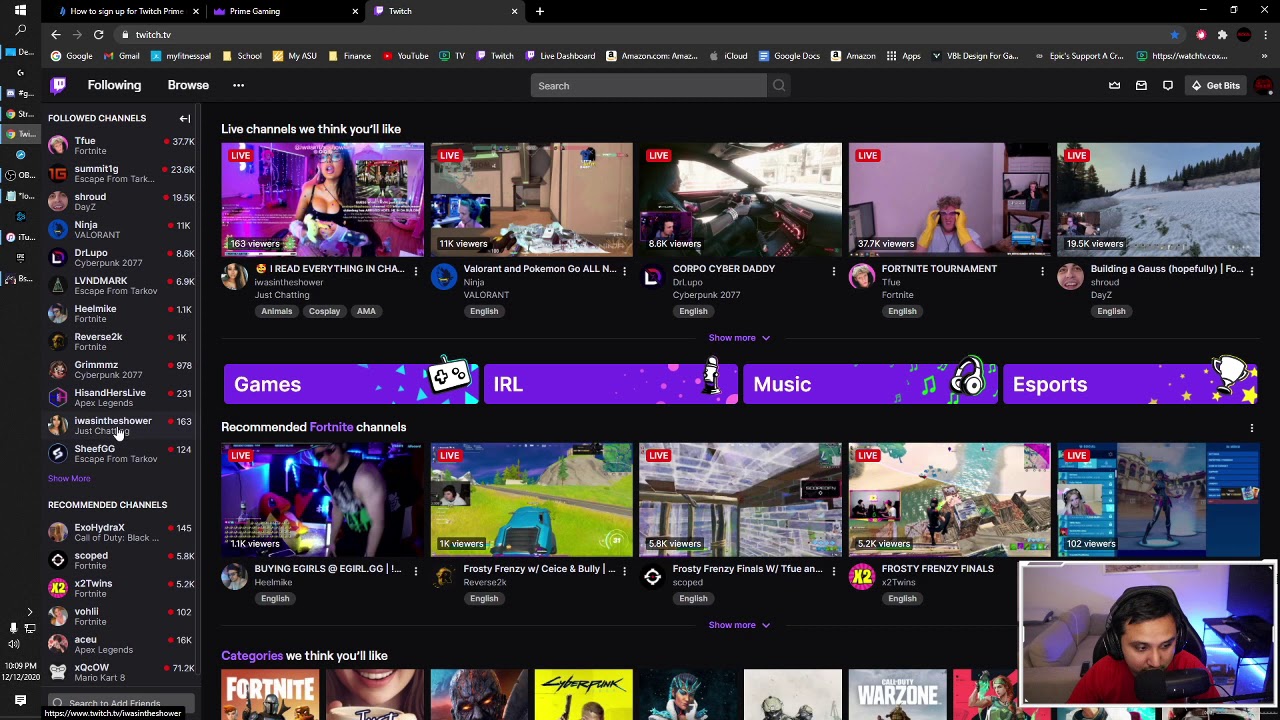Select summit1g in followed channels
1280x720 pixels.
click(120, 174)
